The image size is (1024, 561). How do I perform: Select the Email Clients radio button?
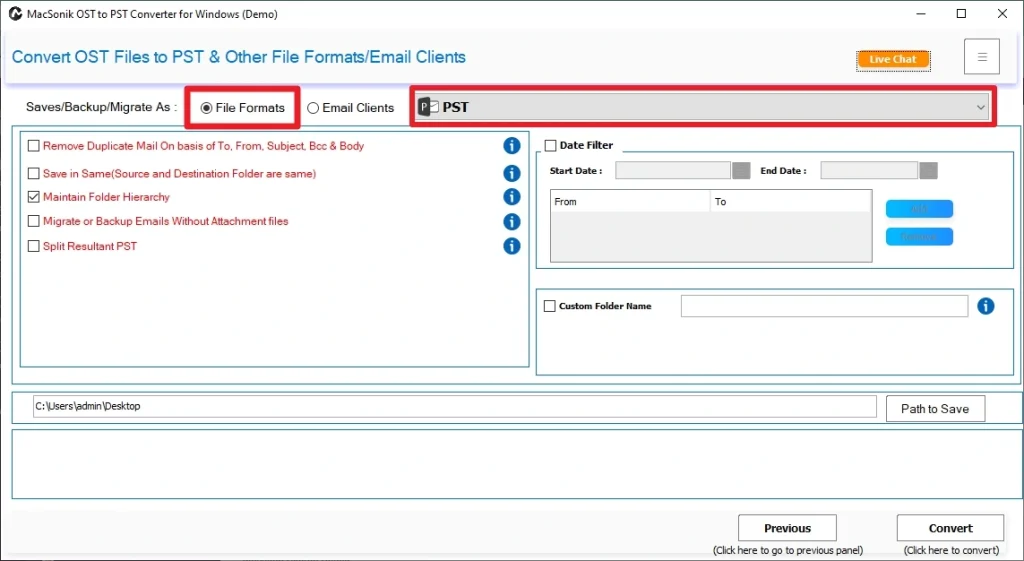coord(313,108)
